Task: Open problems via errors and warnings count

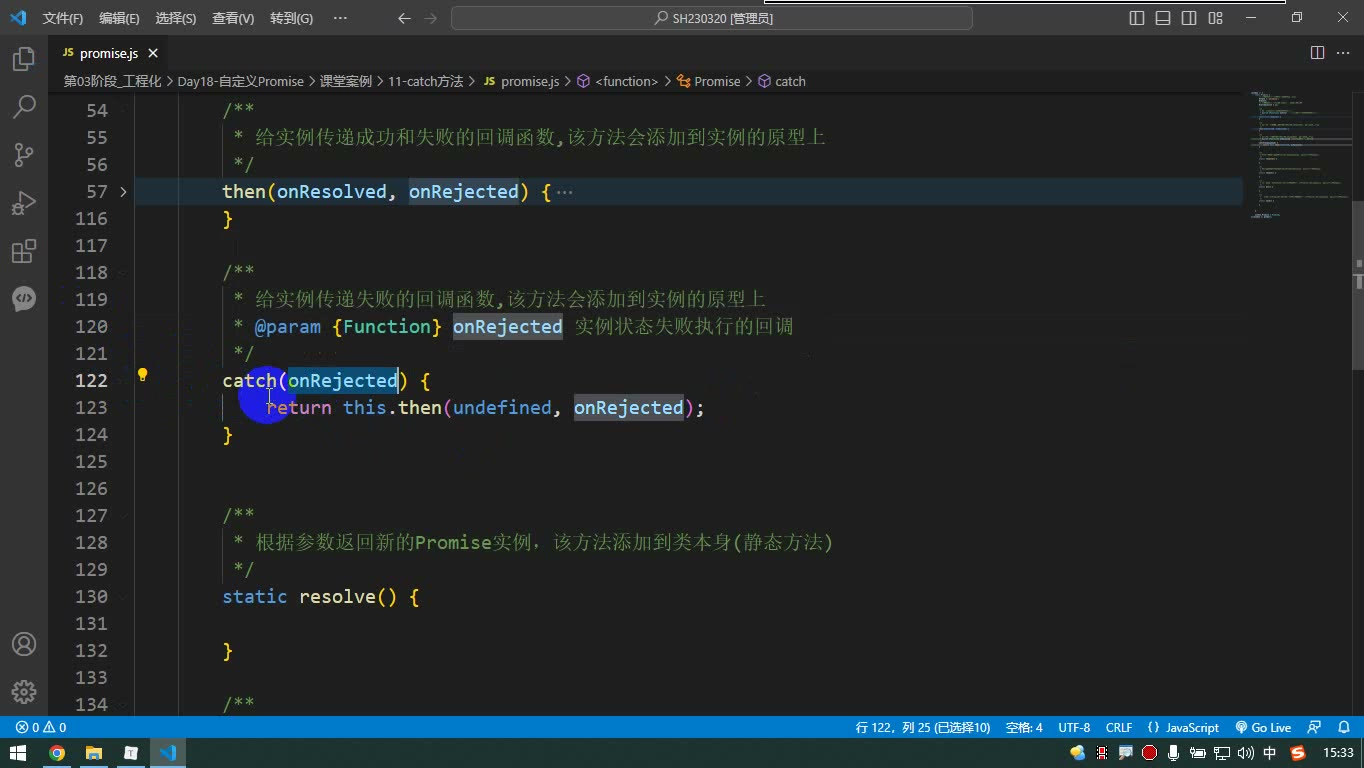Action: [x=41, y=727]
